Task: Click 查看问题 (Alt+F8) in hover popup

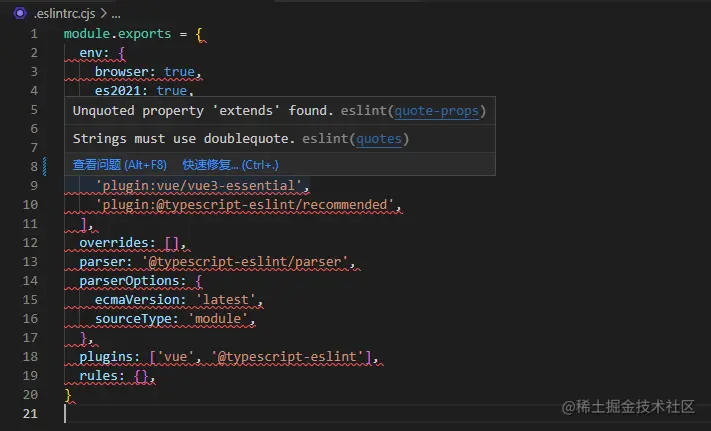Action: [x=120, y=165]
